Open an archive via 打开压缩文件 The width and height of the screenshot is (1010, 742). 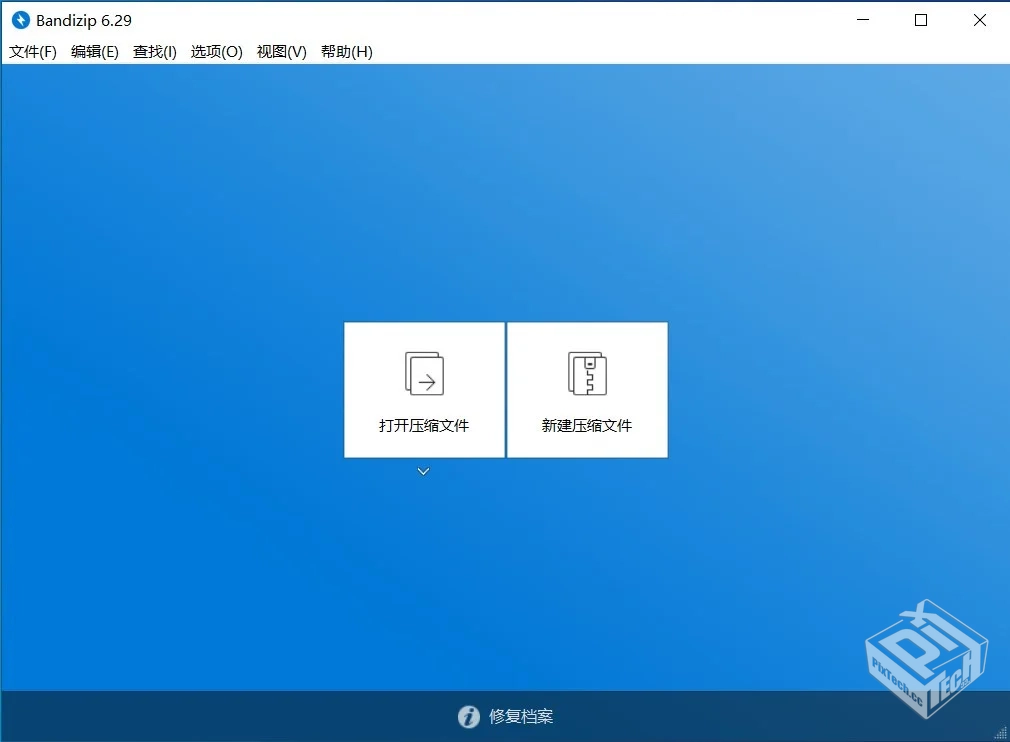point(423,425)
